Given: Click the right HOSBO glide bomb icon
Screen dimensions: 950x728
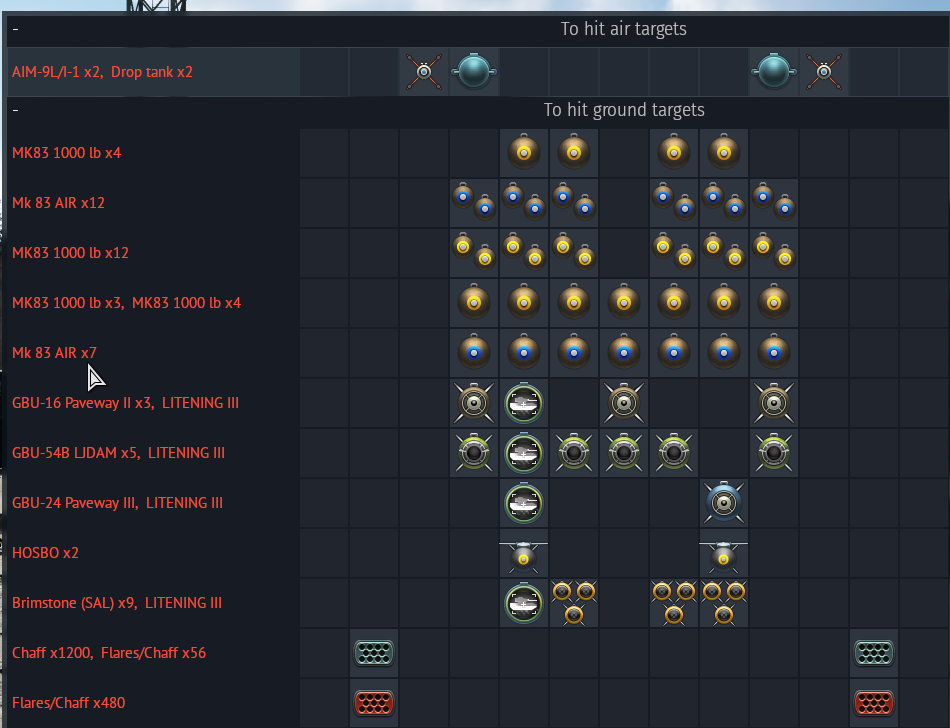Looking at the screenshot, I should click(723, 553).
